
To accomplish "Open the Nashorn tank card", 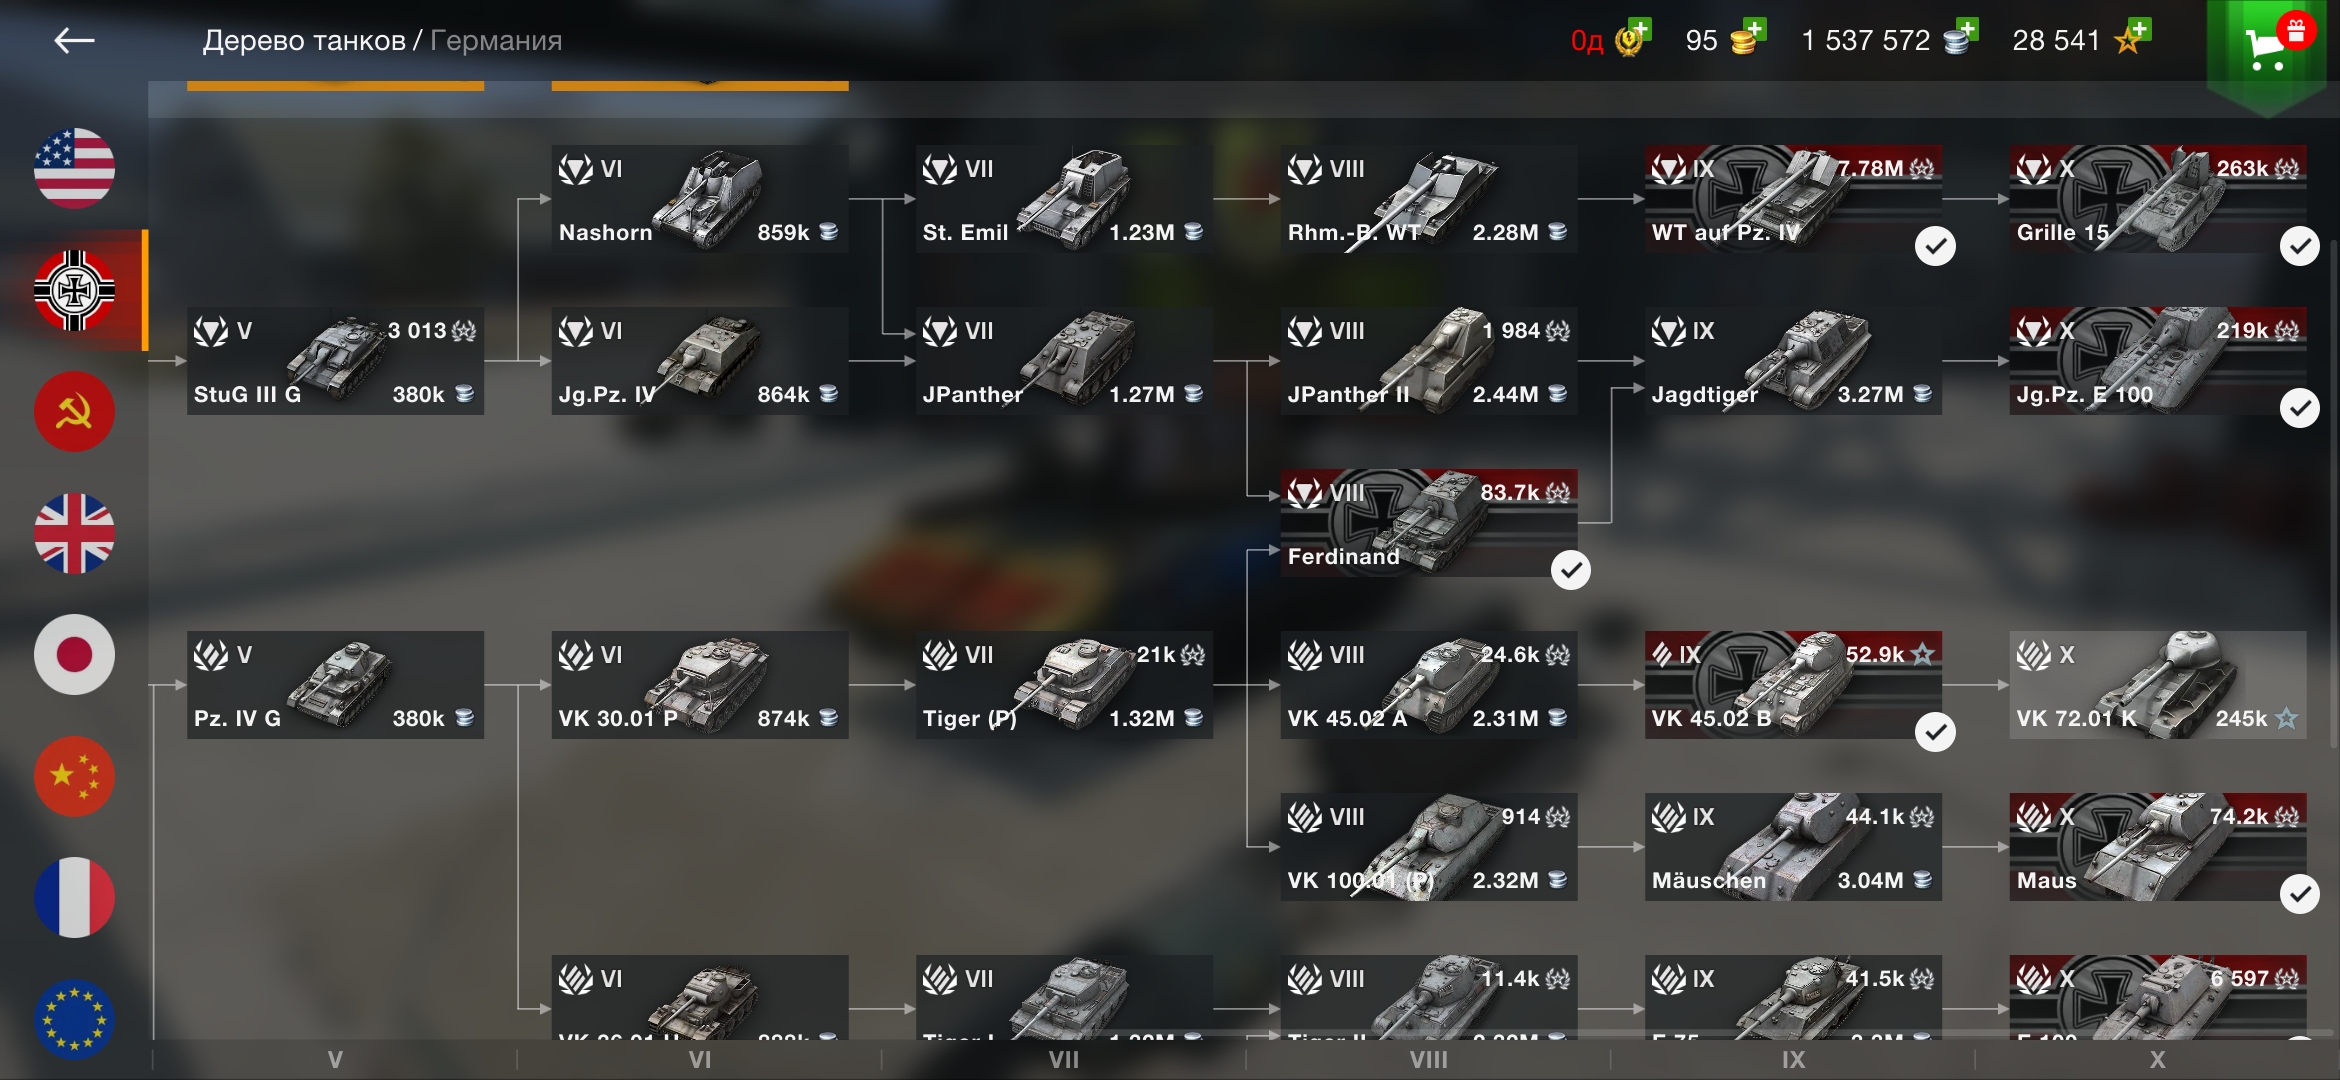I will [x=700, y=199].
